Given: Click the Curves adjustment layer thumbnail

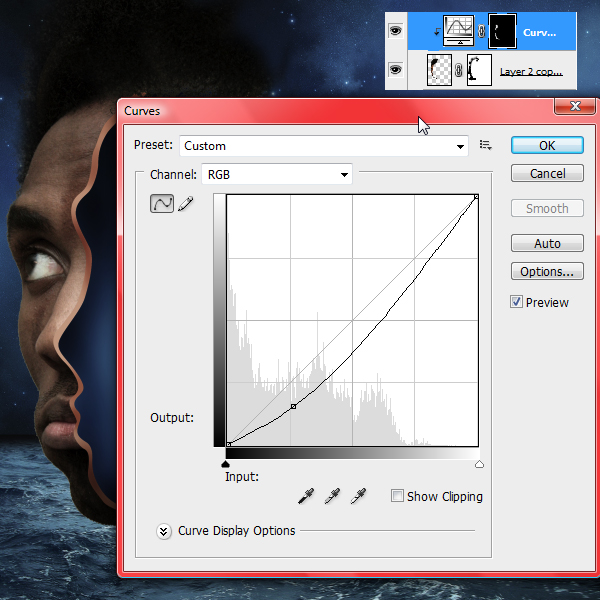Looking at the screenshot, I should click(458, 31).
